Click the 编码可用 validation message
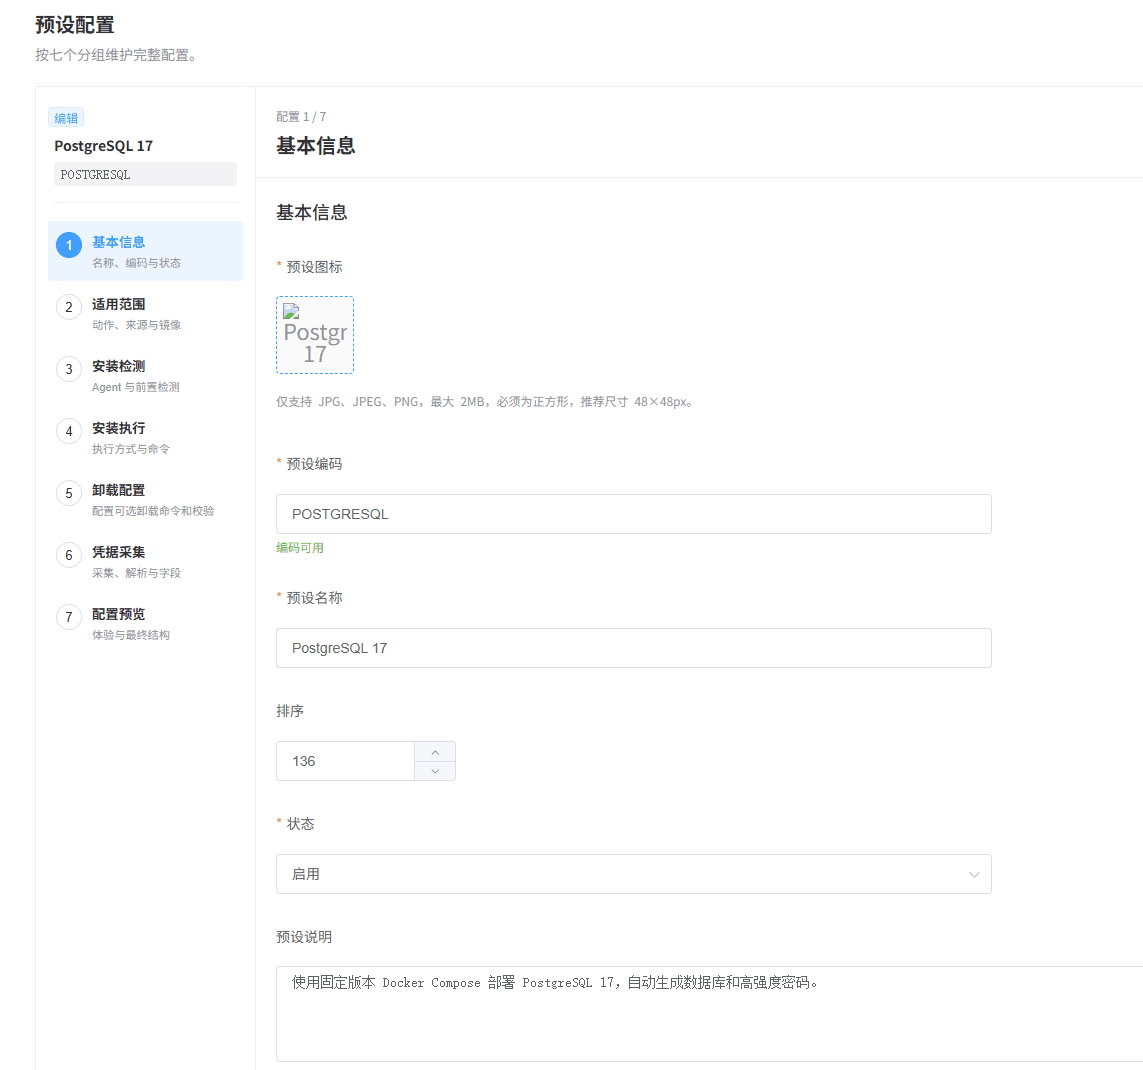This screenshot has width=1143, height=1070. (300, 547)
